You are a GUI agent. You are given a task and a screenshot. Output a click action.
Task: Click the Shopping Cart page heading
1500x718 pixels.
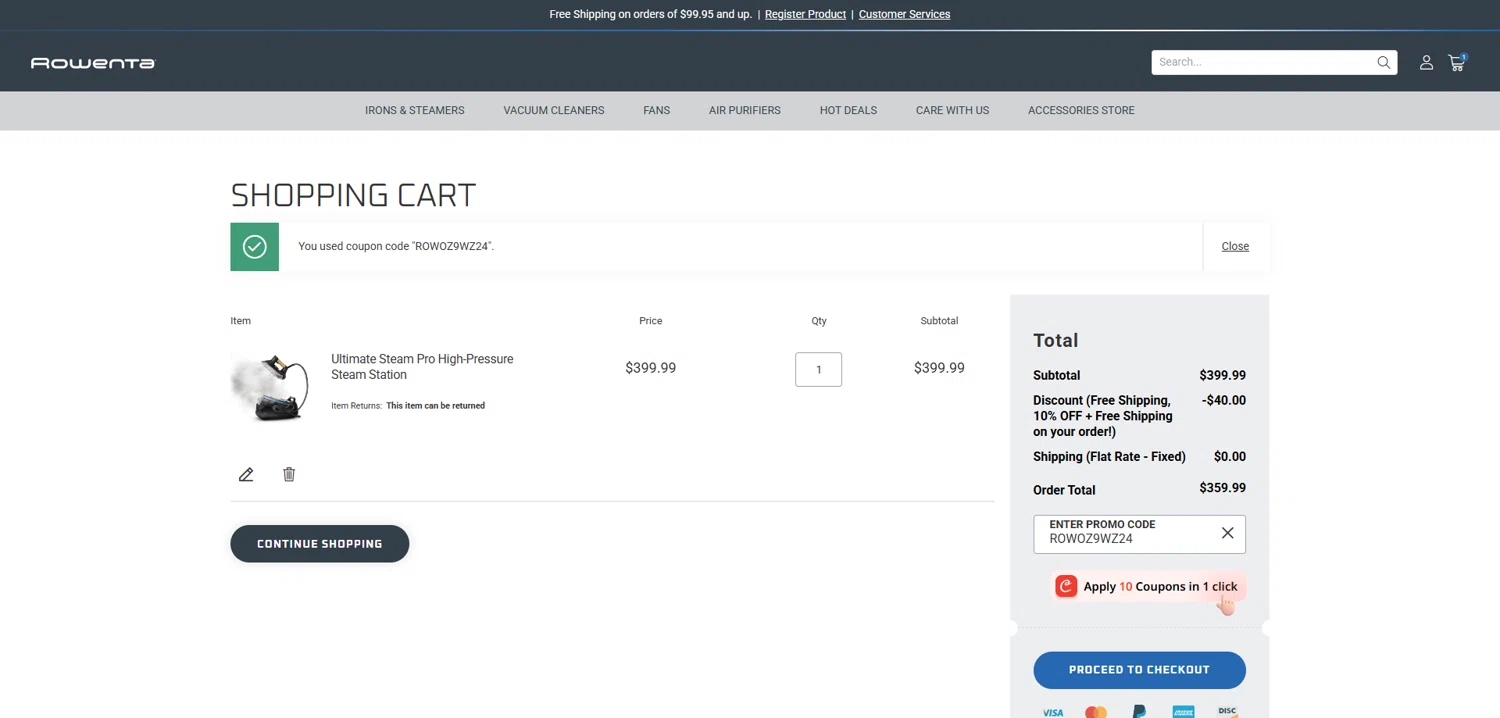[x=353, y=194]
